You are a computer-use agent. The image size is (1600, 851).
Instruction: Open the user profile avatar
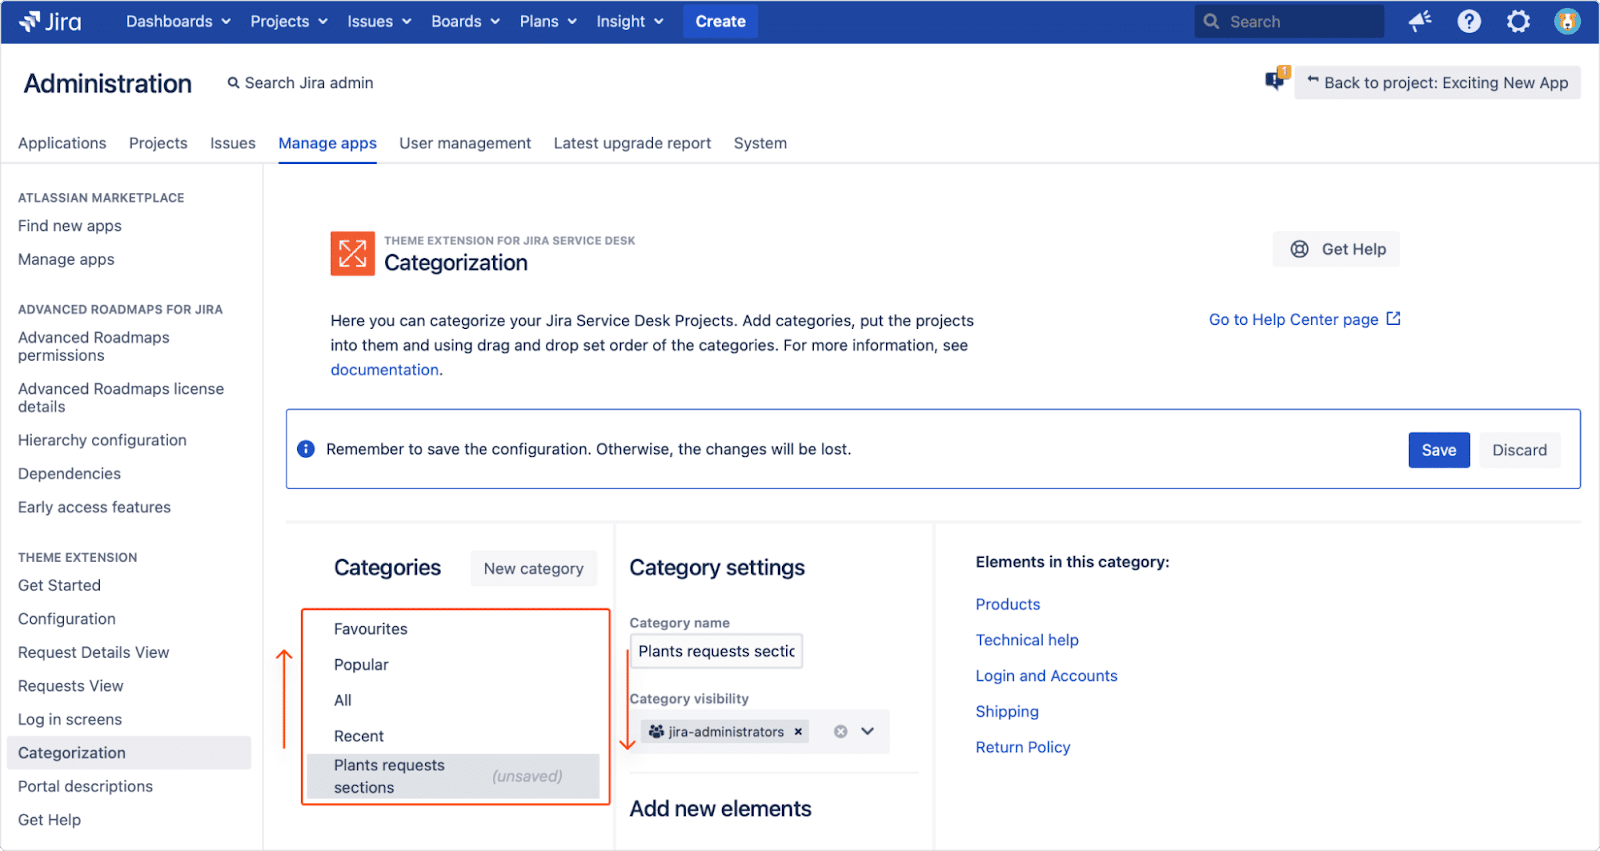pyautogui.click(x=1567, y=21)
